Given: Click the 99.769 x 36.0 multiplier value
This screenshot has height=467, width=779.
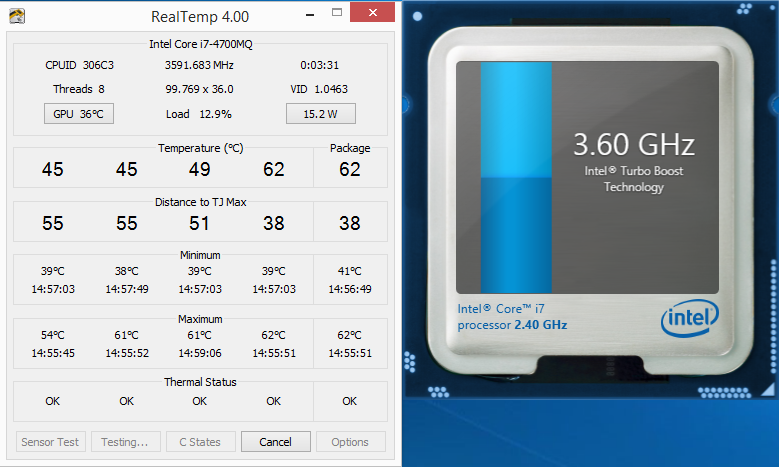Looking at the screenshot, I should [199, 89].
